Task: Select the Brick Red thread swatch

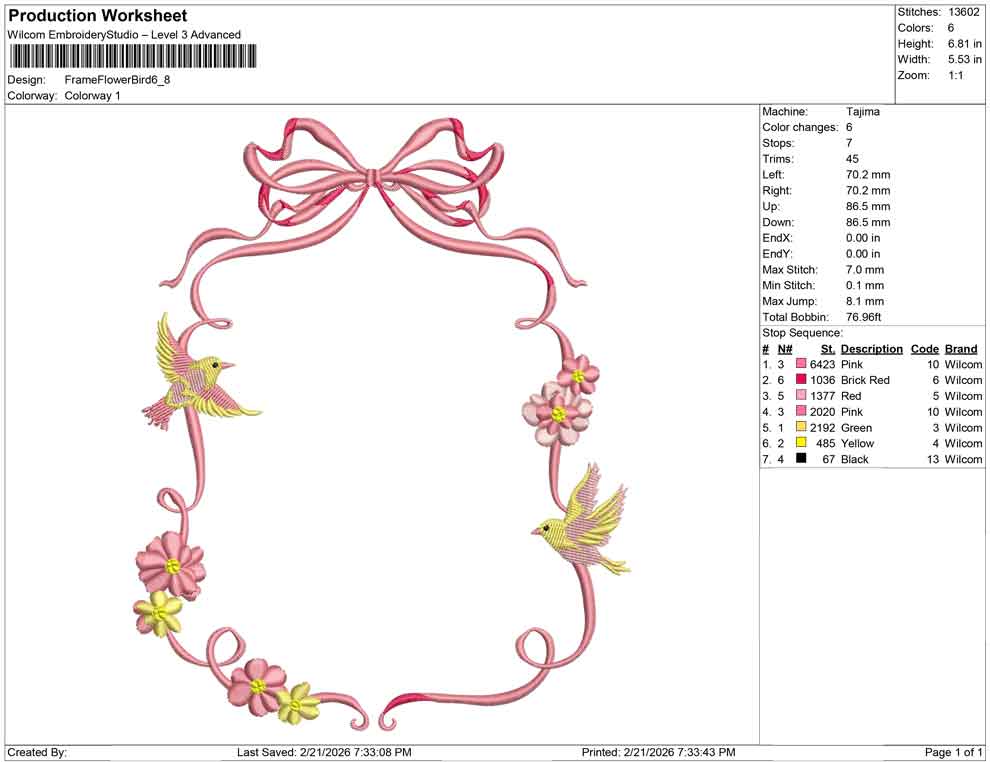Action: coord(799,380)
